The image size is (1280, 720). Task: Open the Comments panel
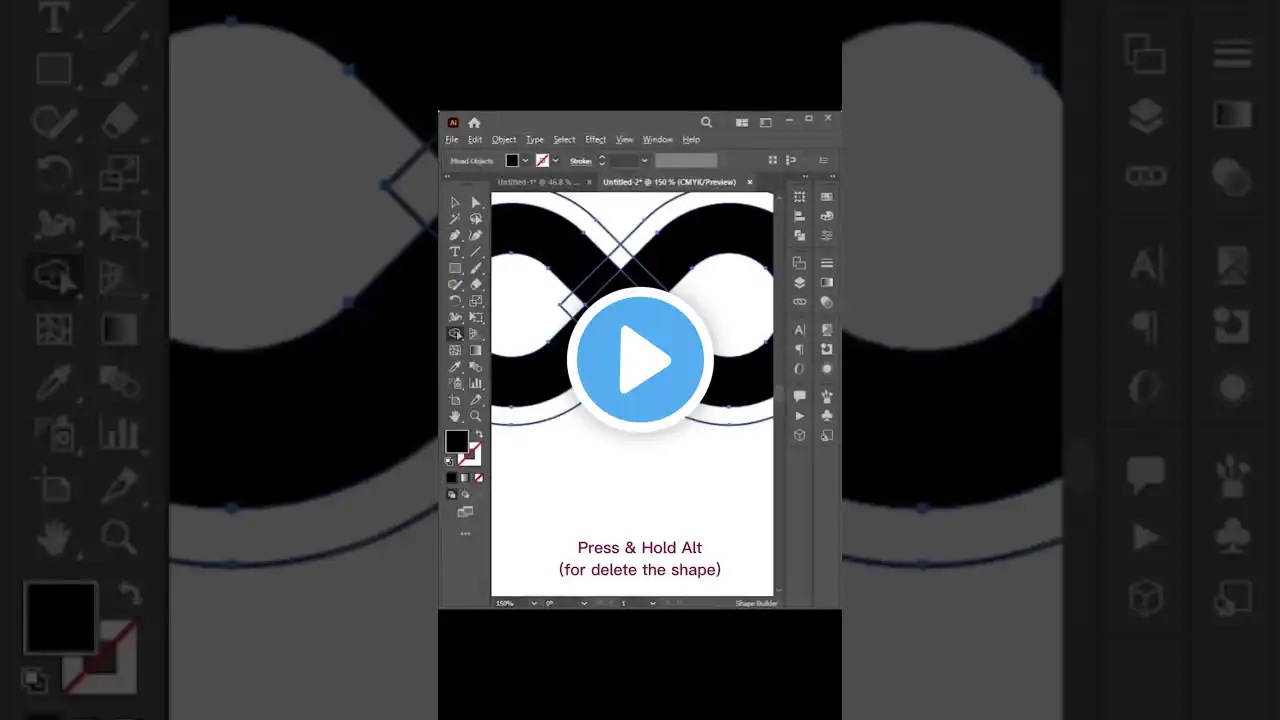(799, 396)
